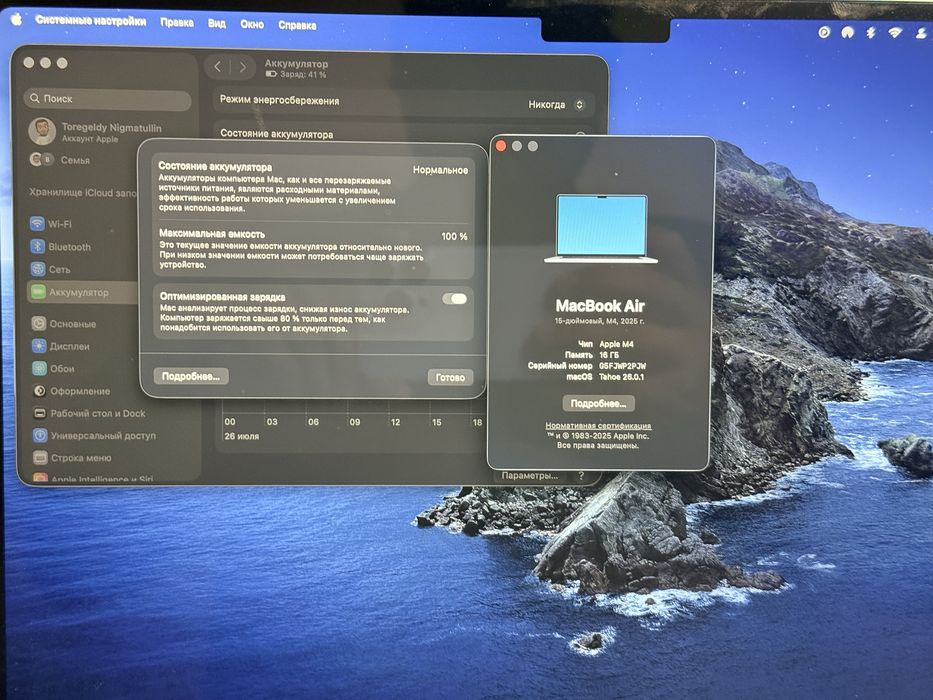Click the Bluetooth status icon in menu bar
The image size is (933, 700).
coord(871,32)
